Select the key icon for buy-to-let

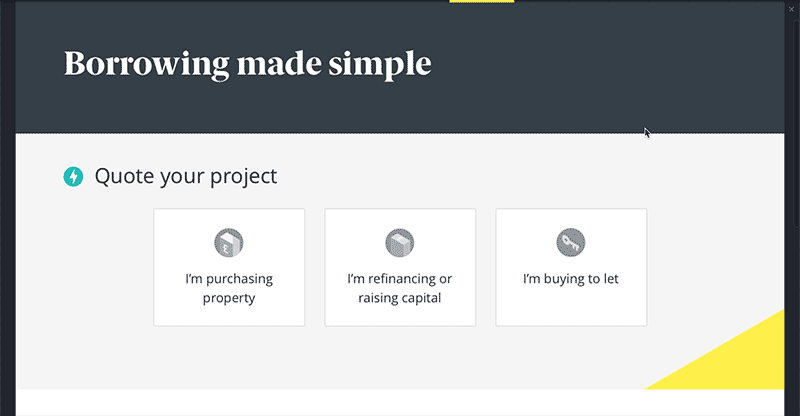click(570, 242)
